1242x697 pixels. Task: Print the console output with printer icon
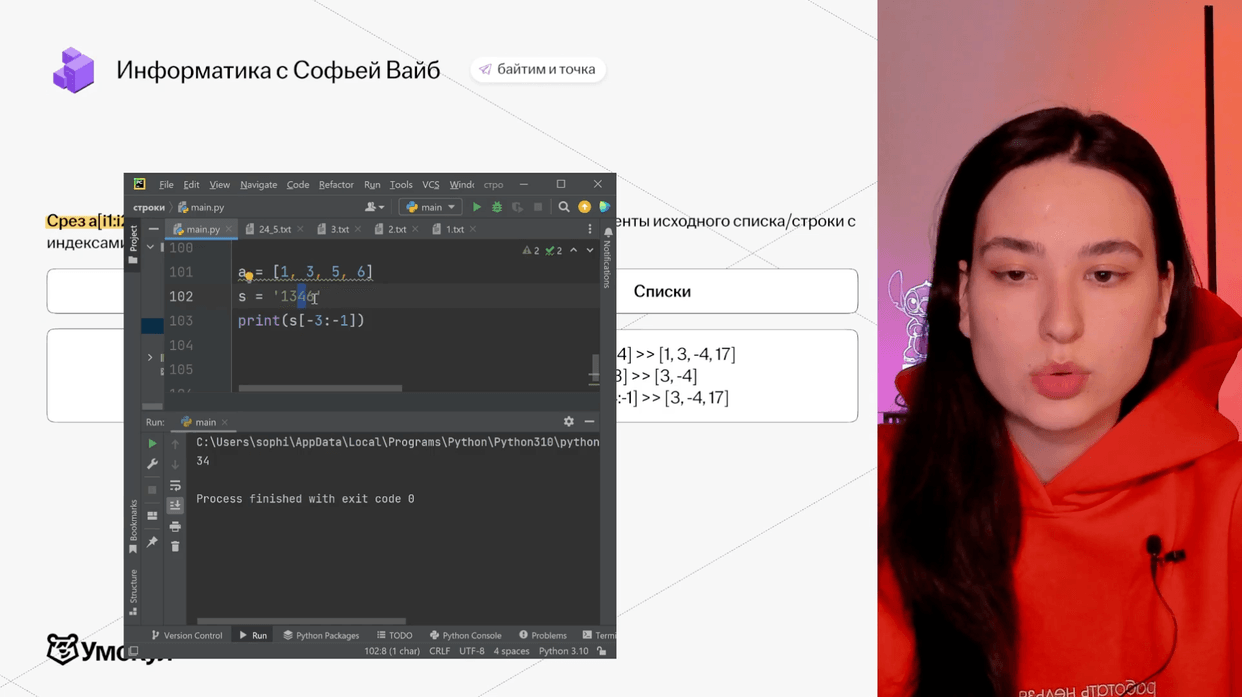tap(175, 526)
